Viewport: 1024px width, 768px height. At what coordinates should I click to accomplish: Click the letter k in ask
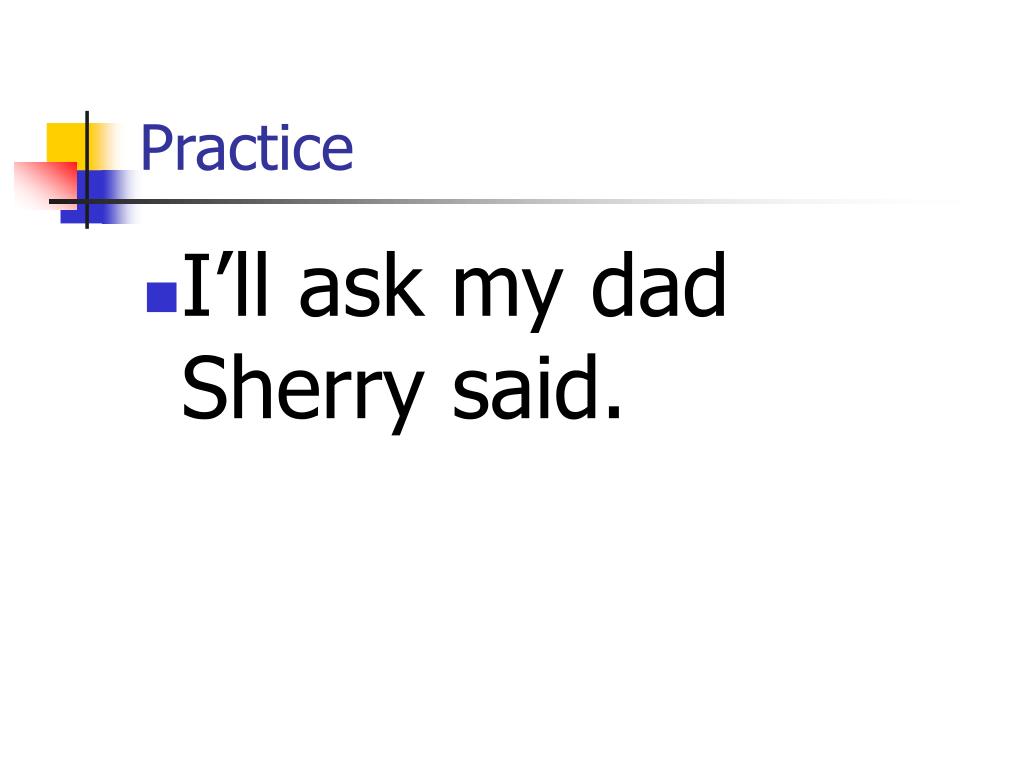(x=404, y=285)
